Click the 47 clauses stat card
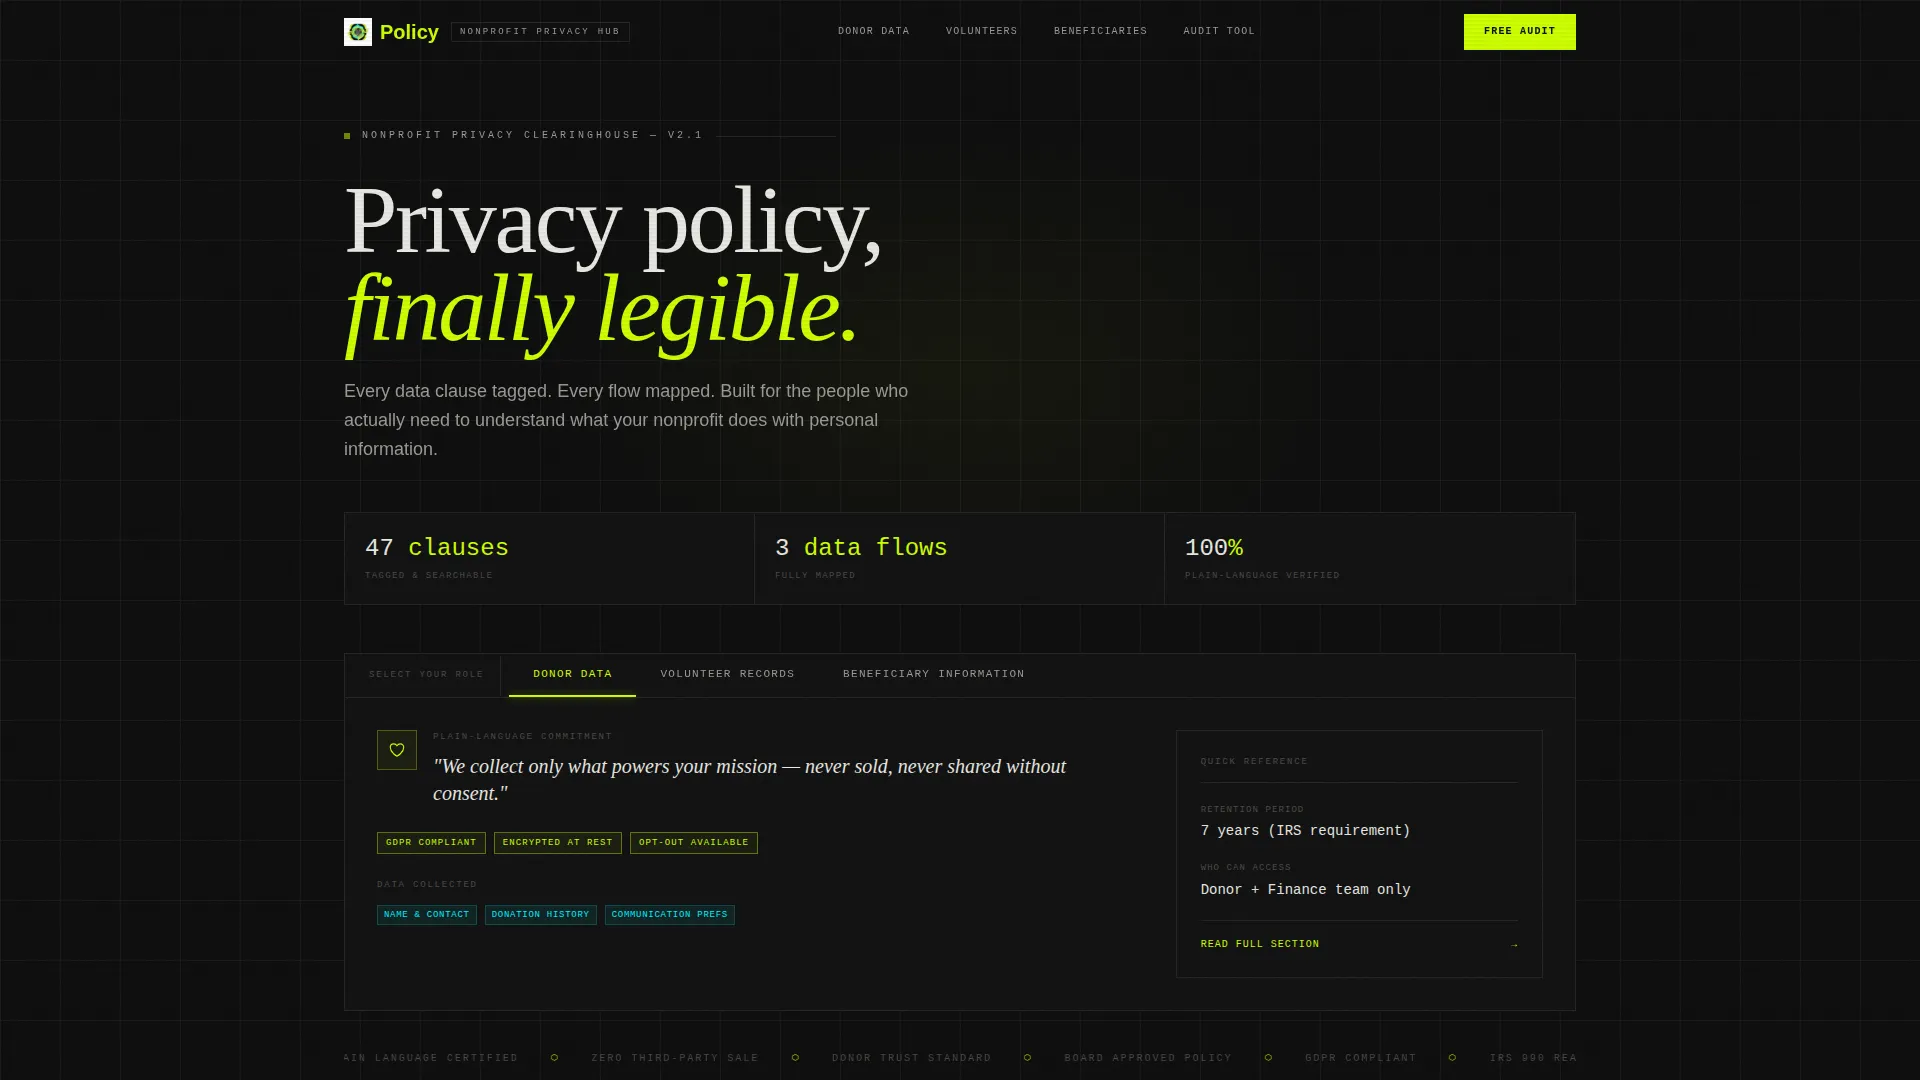The image size is (1920, 1080). [549, 559]
